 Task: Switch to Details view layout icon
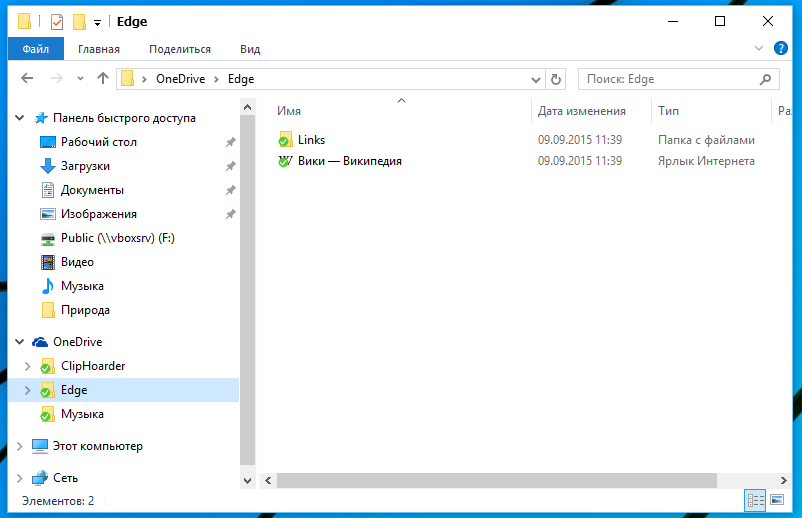click(x=755, y=501)
